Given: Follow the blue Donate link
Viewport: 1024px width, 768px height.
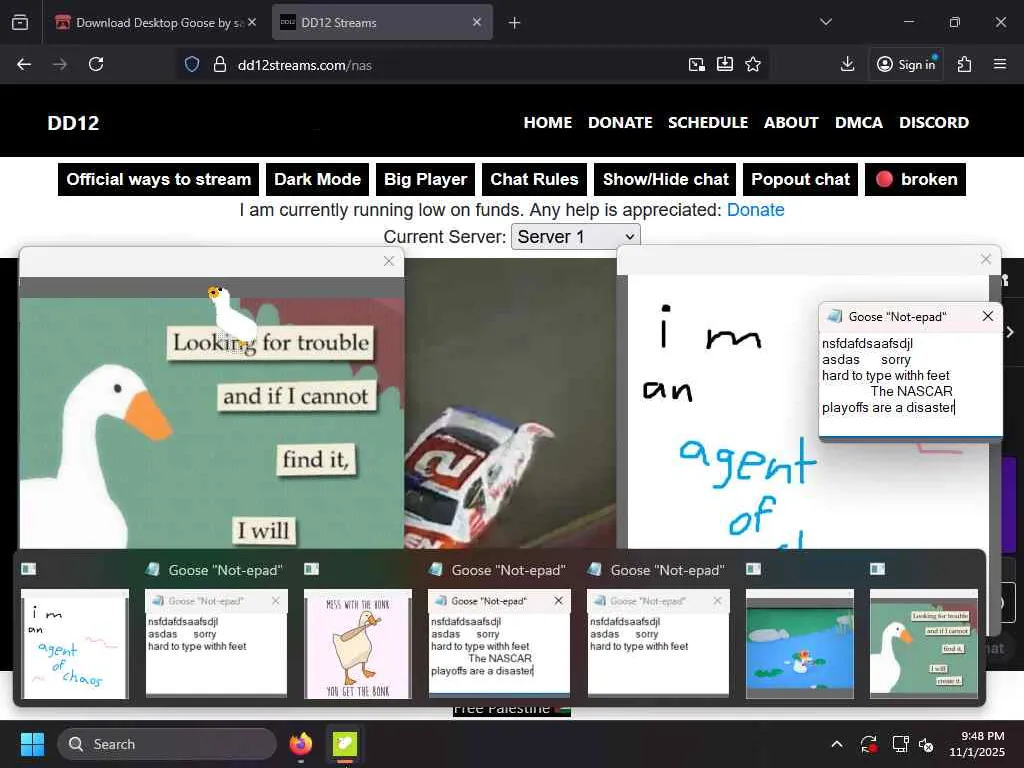Looking at the screenshot, I should (756, 210).
